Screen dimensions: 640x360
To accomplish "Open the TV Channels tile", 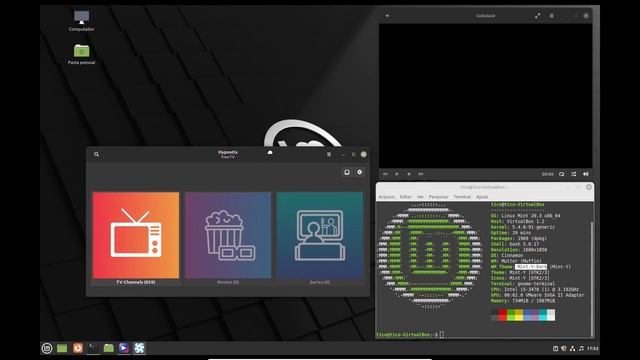I will (136, 235).
